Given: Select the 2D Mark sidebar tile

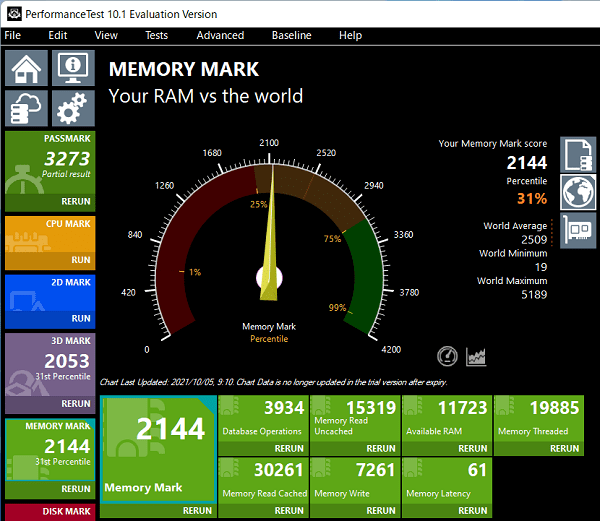Looking at the screenshot, I should (50, 293).
